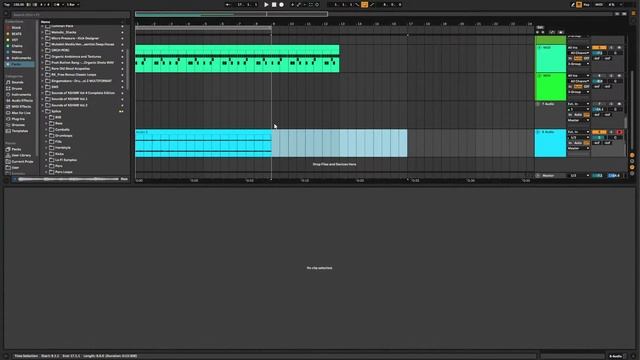This screenshot has height=360, width=640.
Task: Toggle the Punch-Out switch
Action: (x=371, y=4)
